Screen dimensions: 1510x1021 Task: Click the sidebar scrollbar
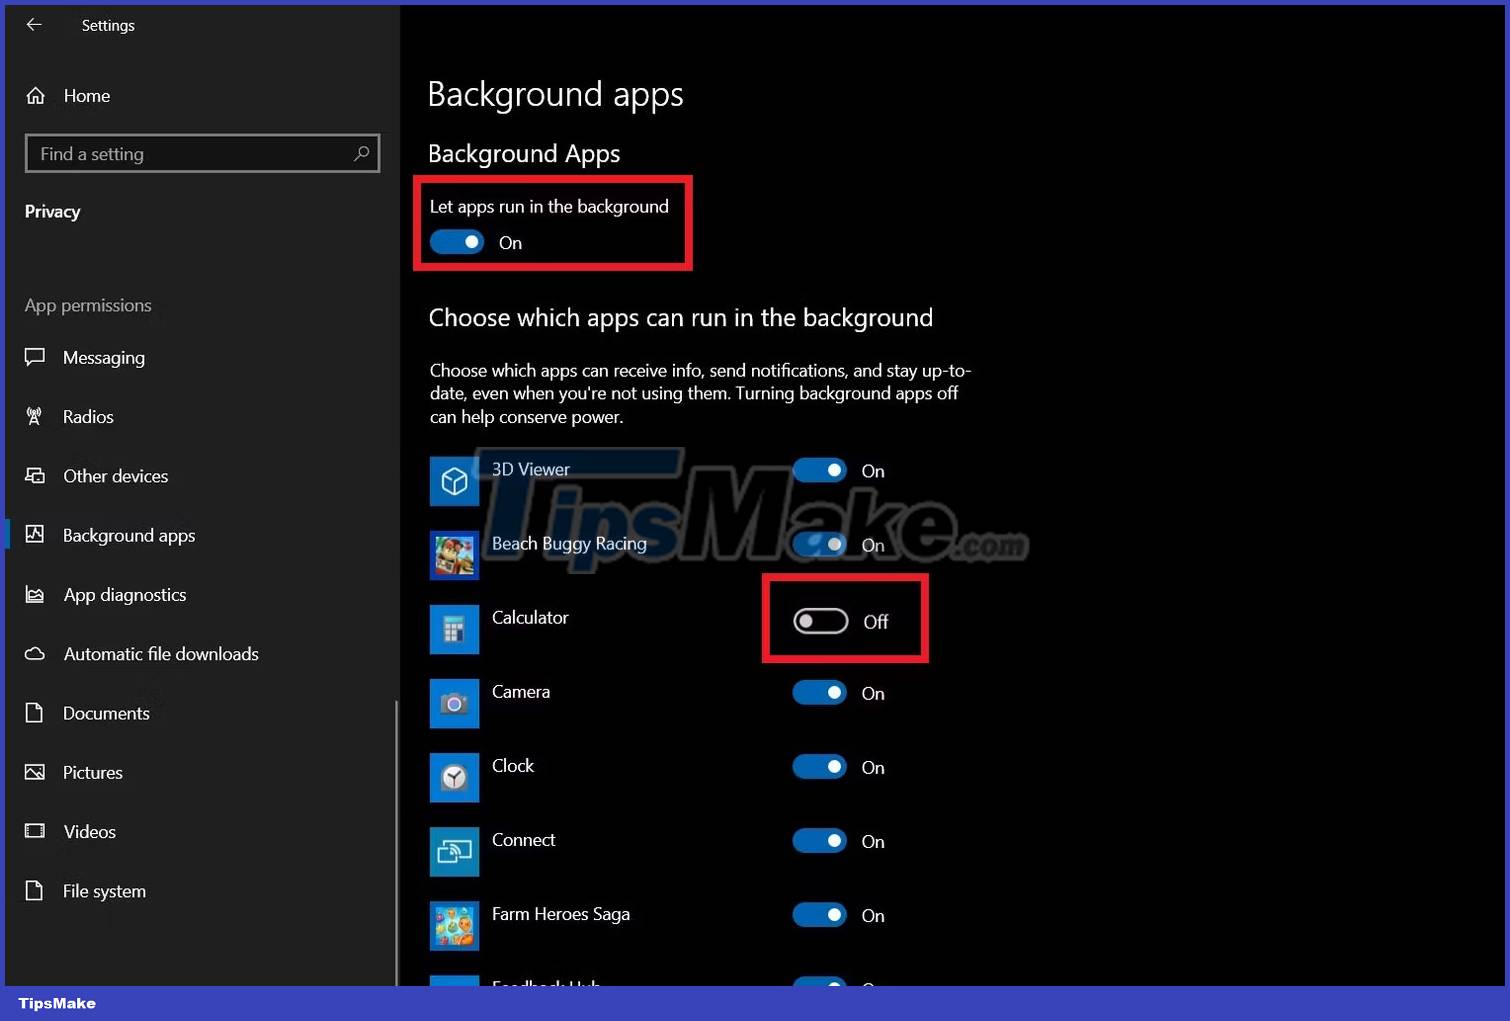pyautogui.click(x=396, y=840)
